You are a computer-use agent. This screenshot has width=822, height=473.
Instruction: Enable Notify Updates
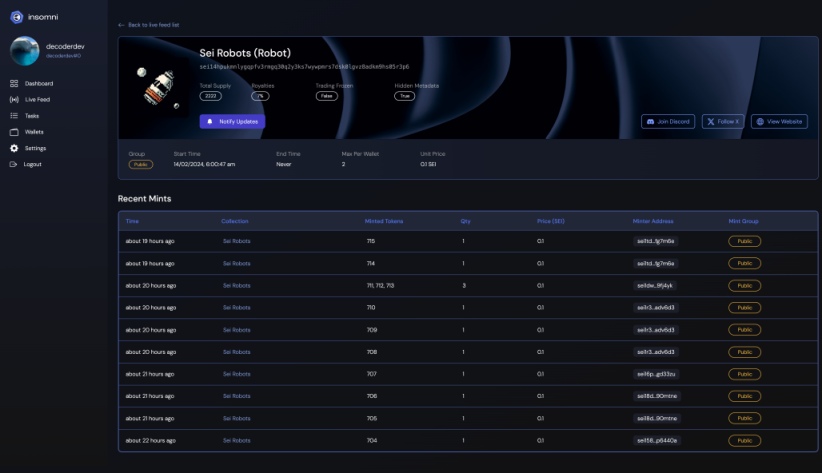click(232, 122)
